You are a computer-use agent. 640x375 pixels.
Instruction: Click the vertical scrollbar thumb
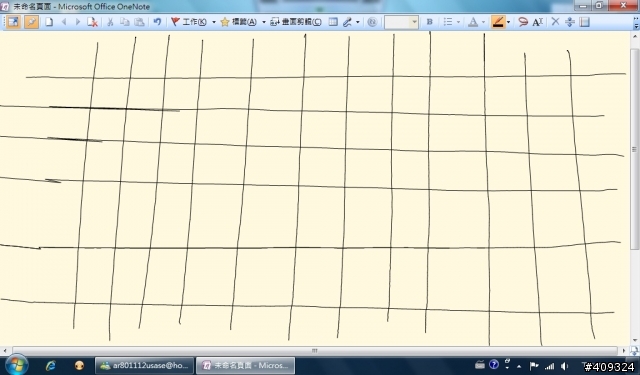coord(636,149)
